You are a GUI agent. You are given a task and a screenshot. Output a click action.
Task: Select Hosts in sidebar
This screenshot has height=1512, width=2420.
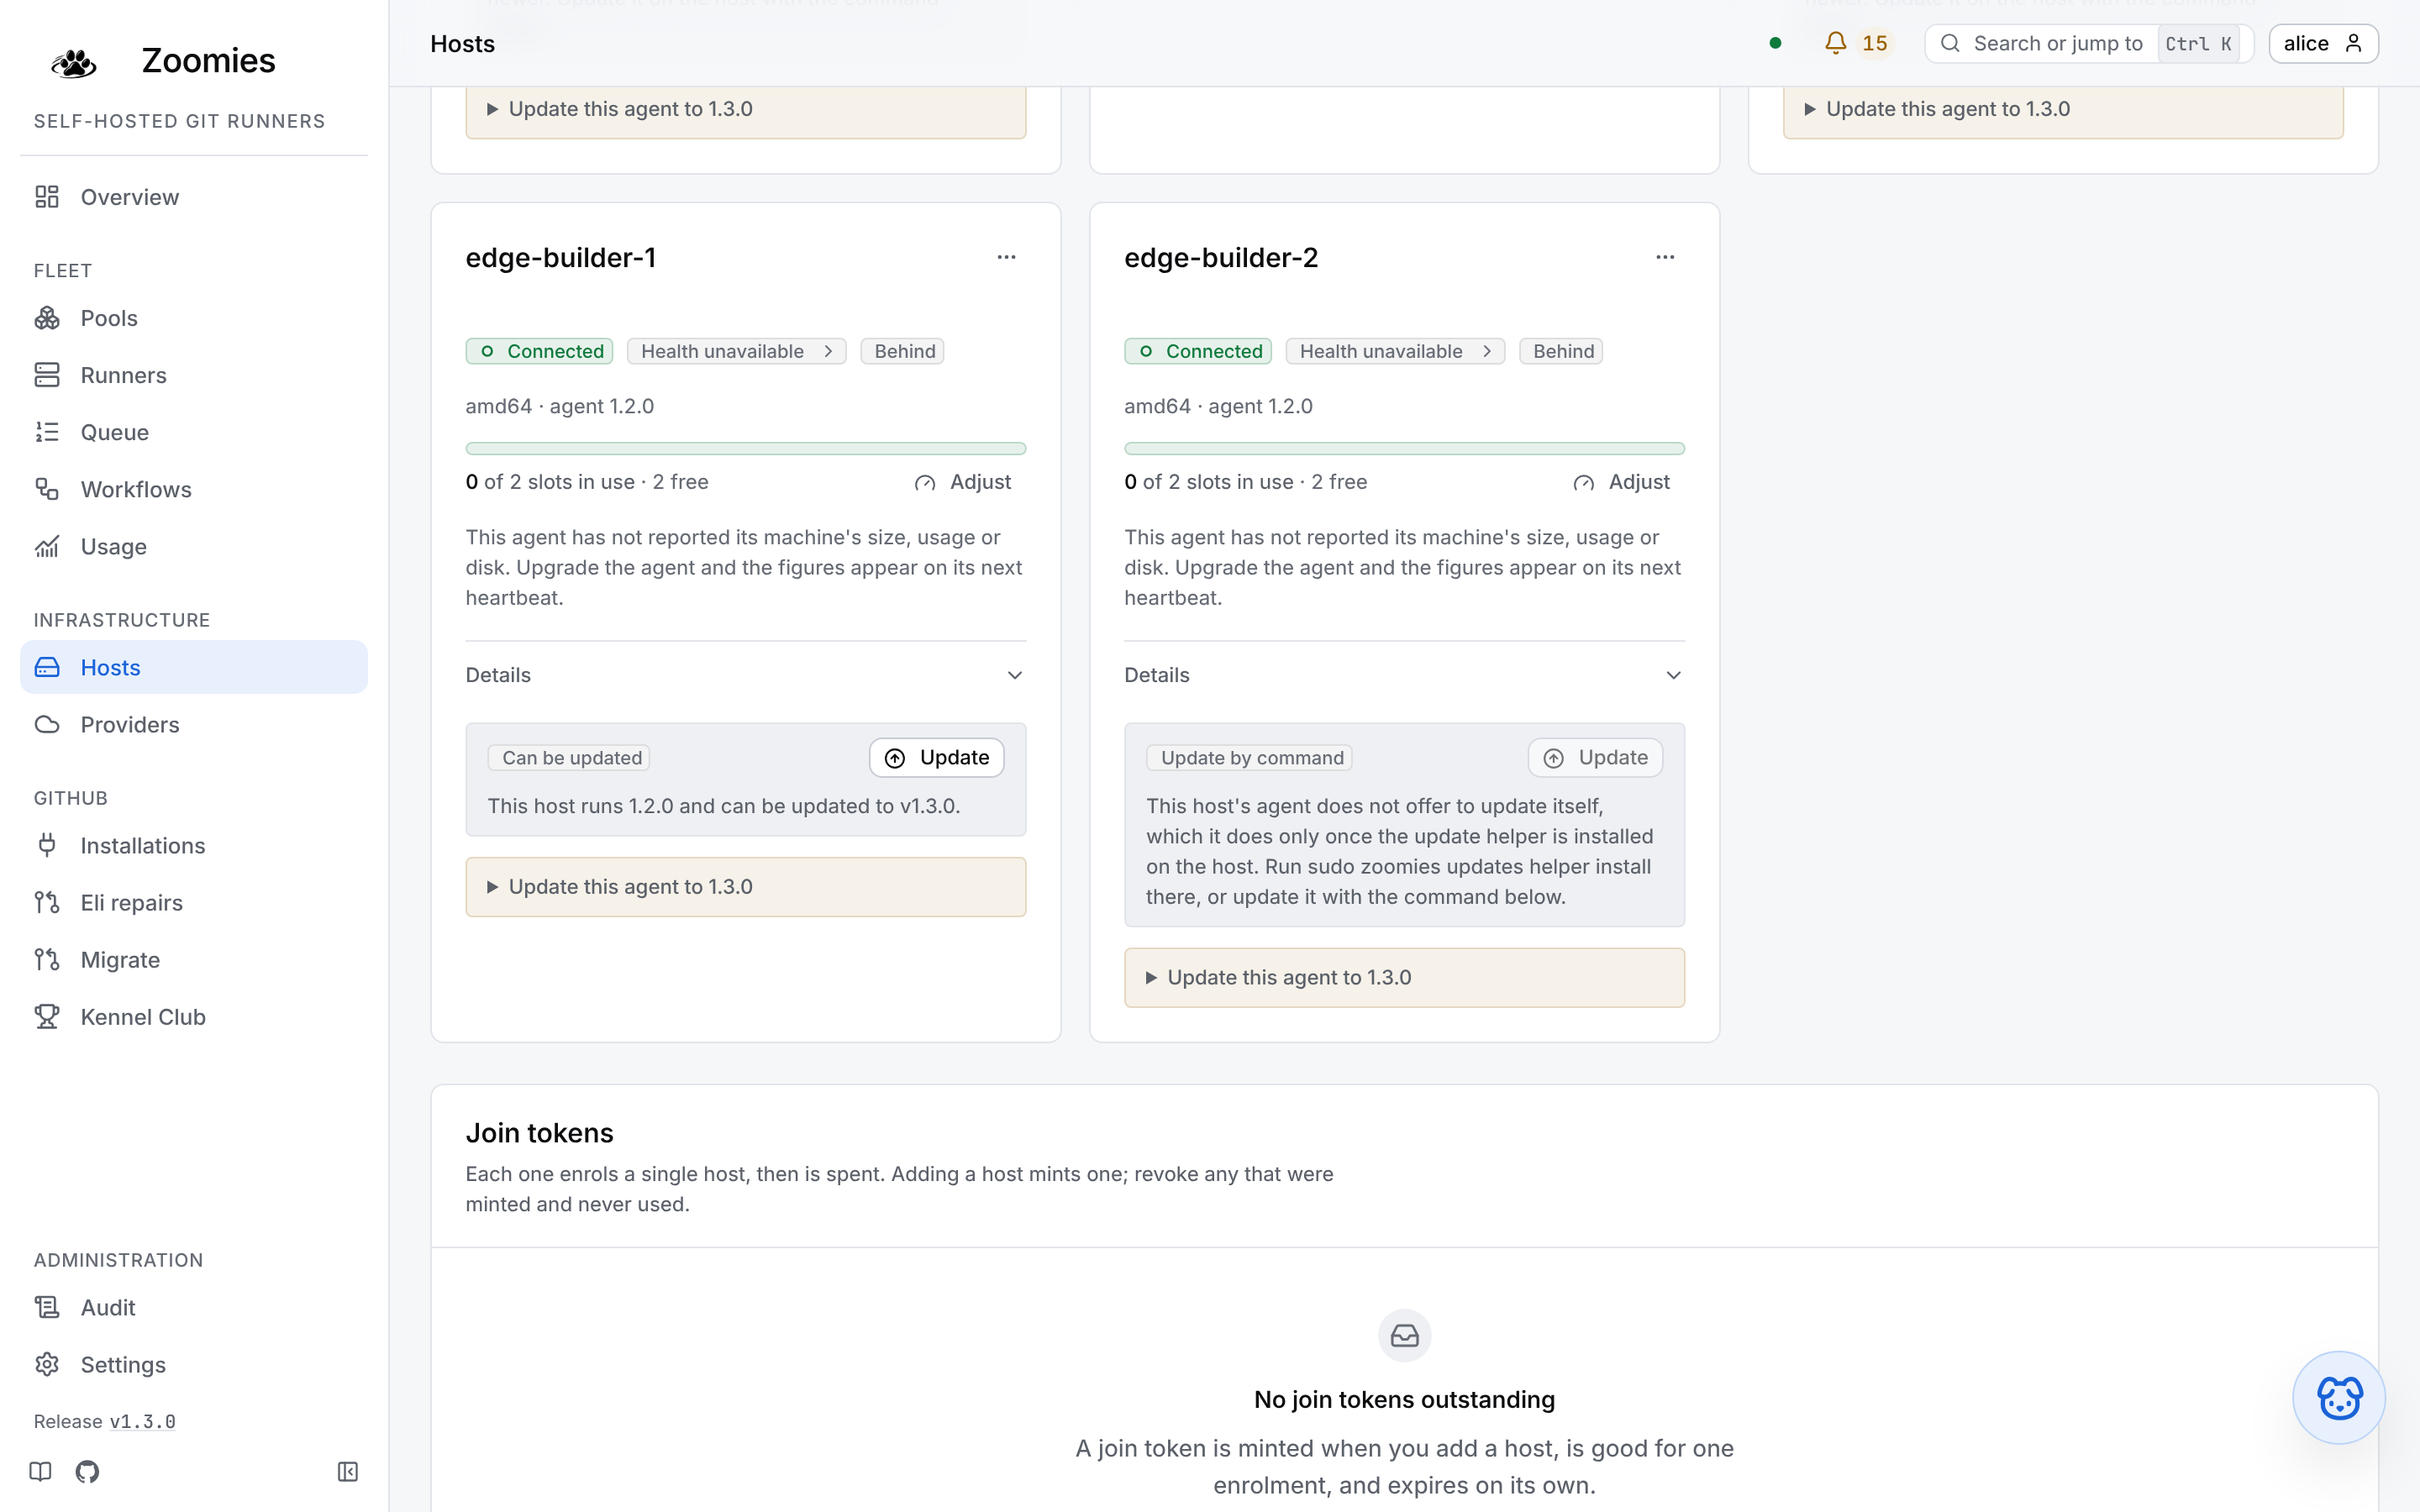(x=194, y=667)
